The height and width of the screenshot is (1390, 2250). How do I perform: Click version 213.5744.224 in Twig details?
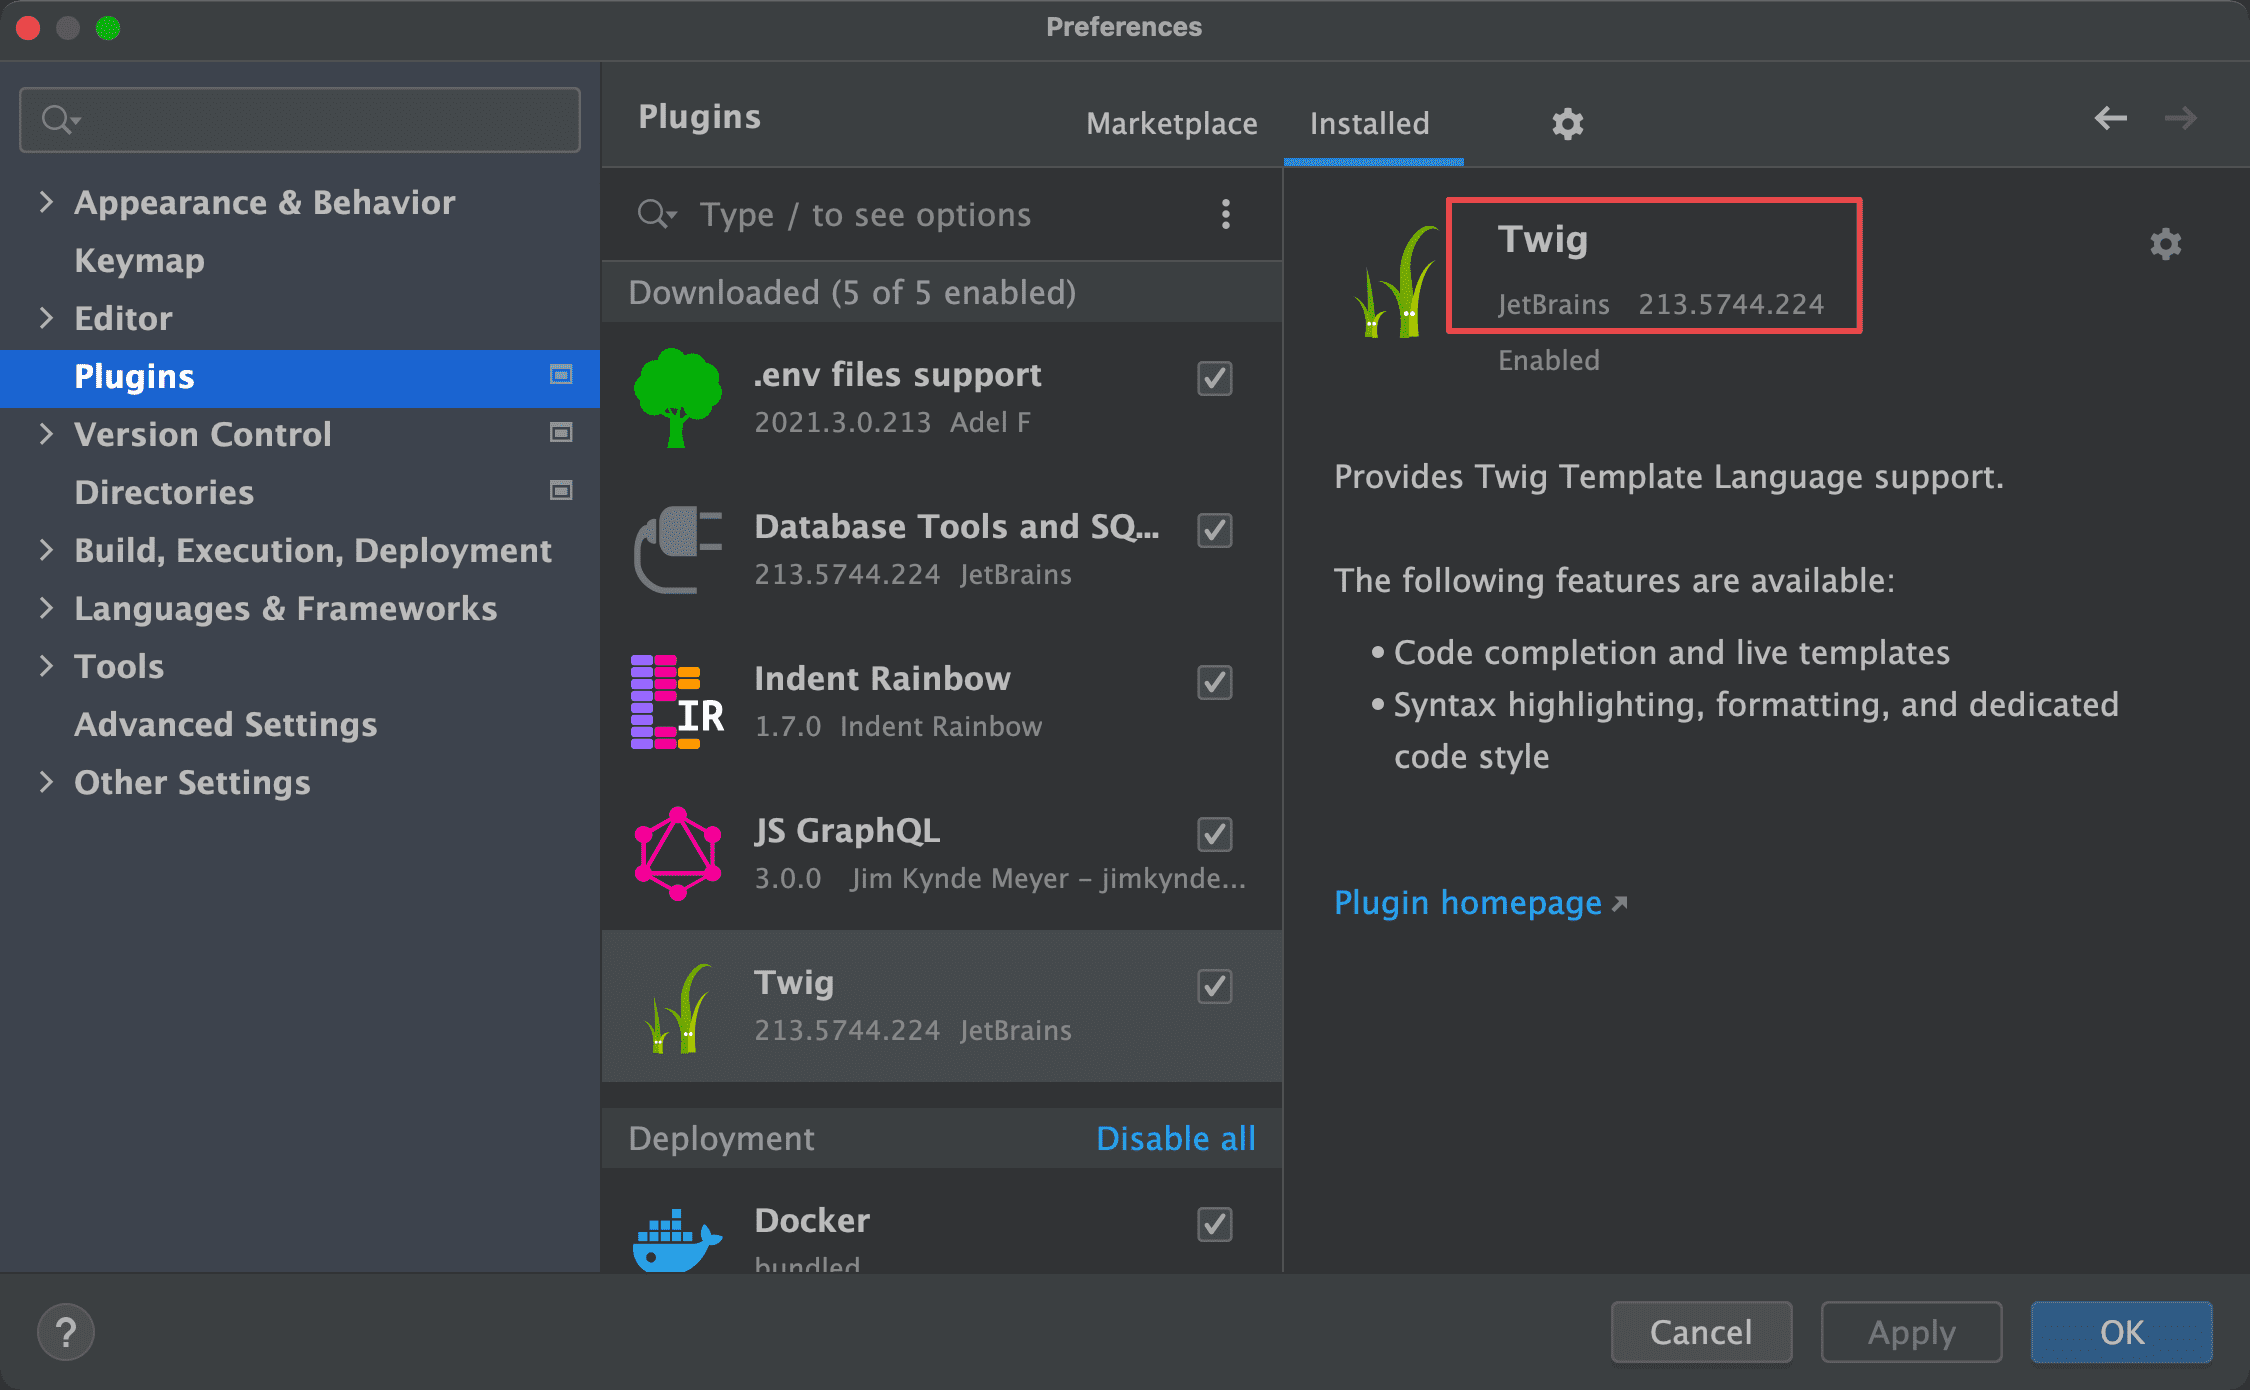click(1731, 304)
